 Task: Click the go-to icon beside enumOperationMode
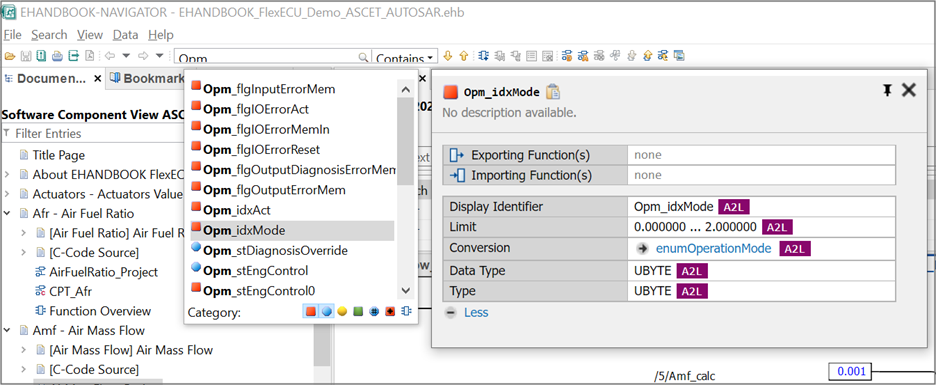[642, 249]
